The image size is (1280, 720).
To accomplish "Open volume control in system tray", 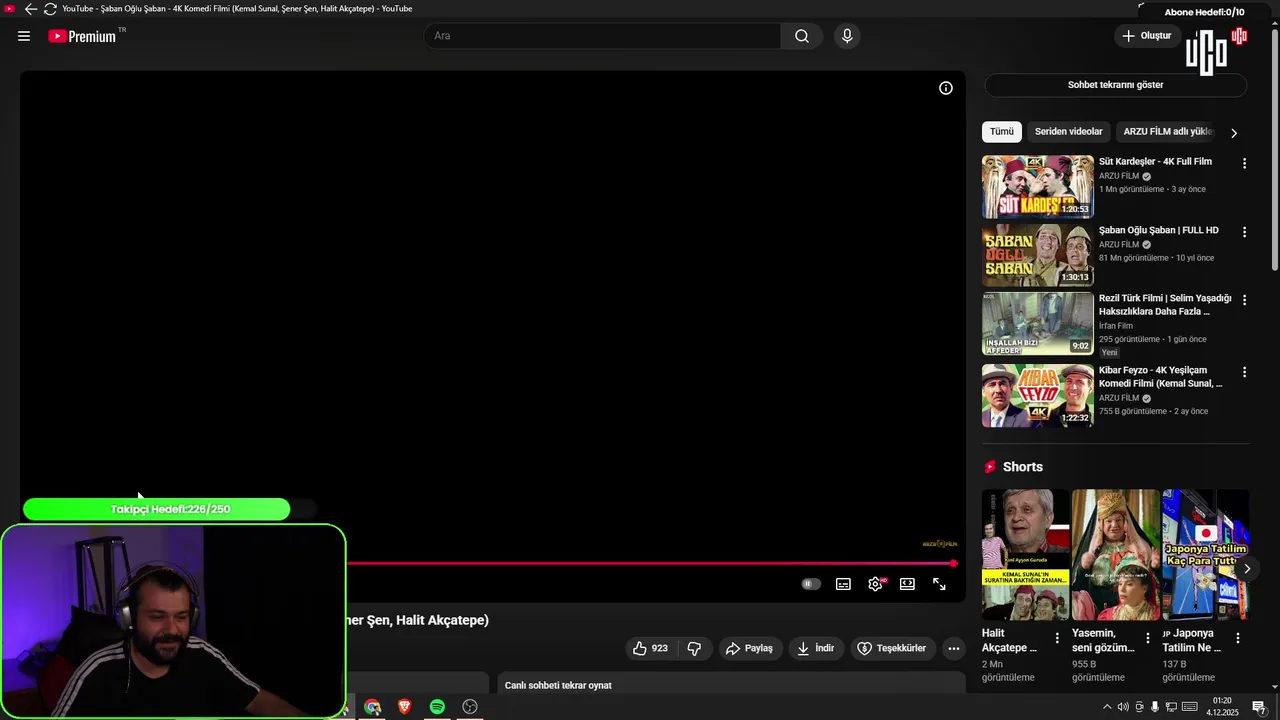I will coord(1123,707).
